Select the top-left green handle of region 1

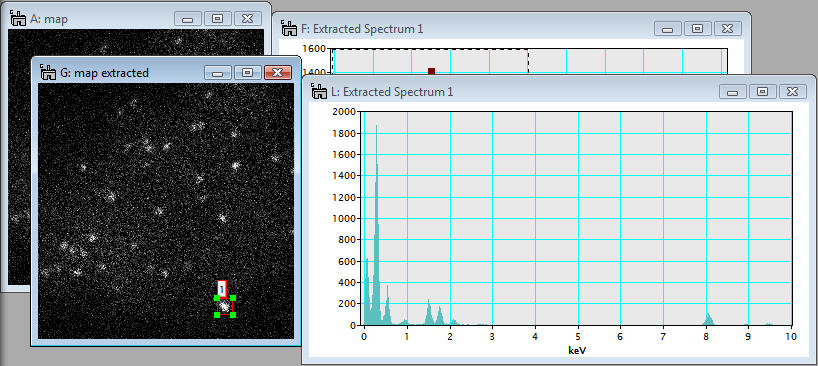217,298
